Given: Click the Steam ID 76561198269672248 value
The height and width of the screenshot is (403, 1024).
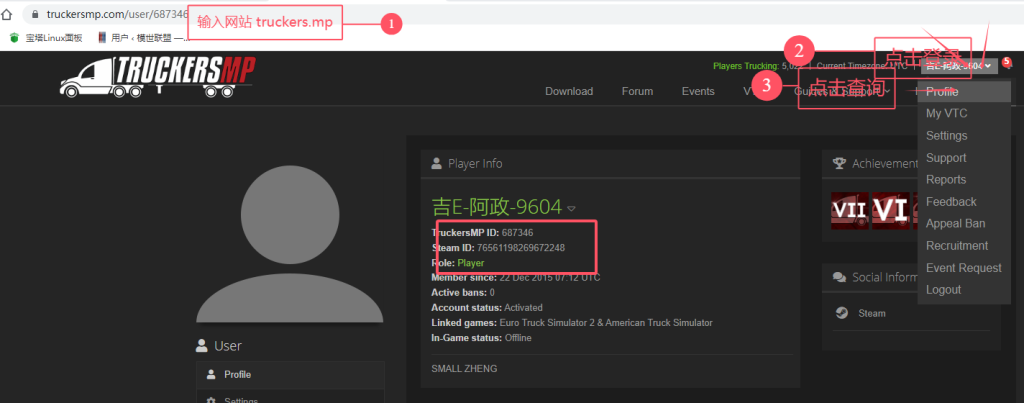Looking at the screenshot, I should click(521, 248).
